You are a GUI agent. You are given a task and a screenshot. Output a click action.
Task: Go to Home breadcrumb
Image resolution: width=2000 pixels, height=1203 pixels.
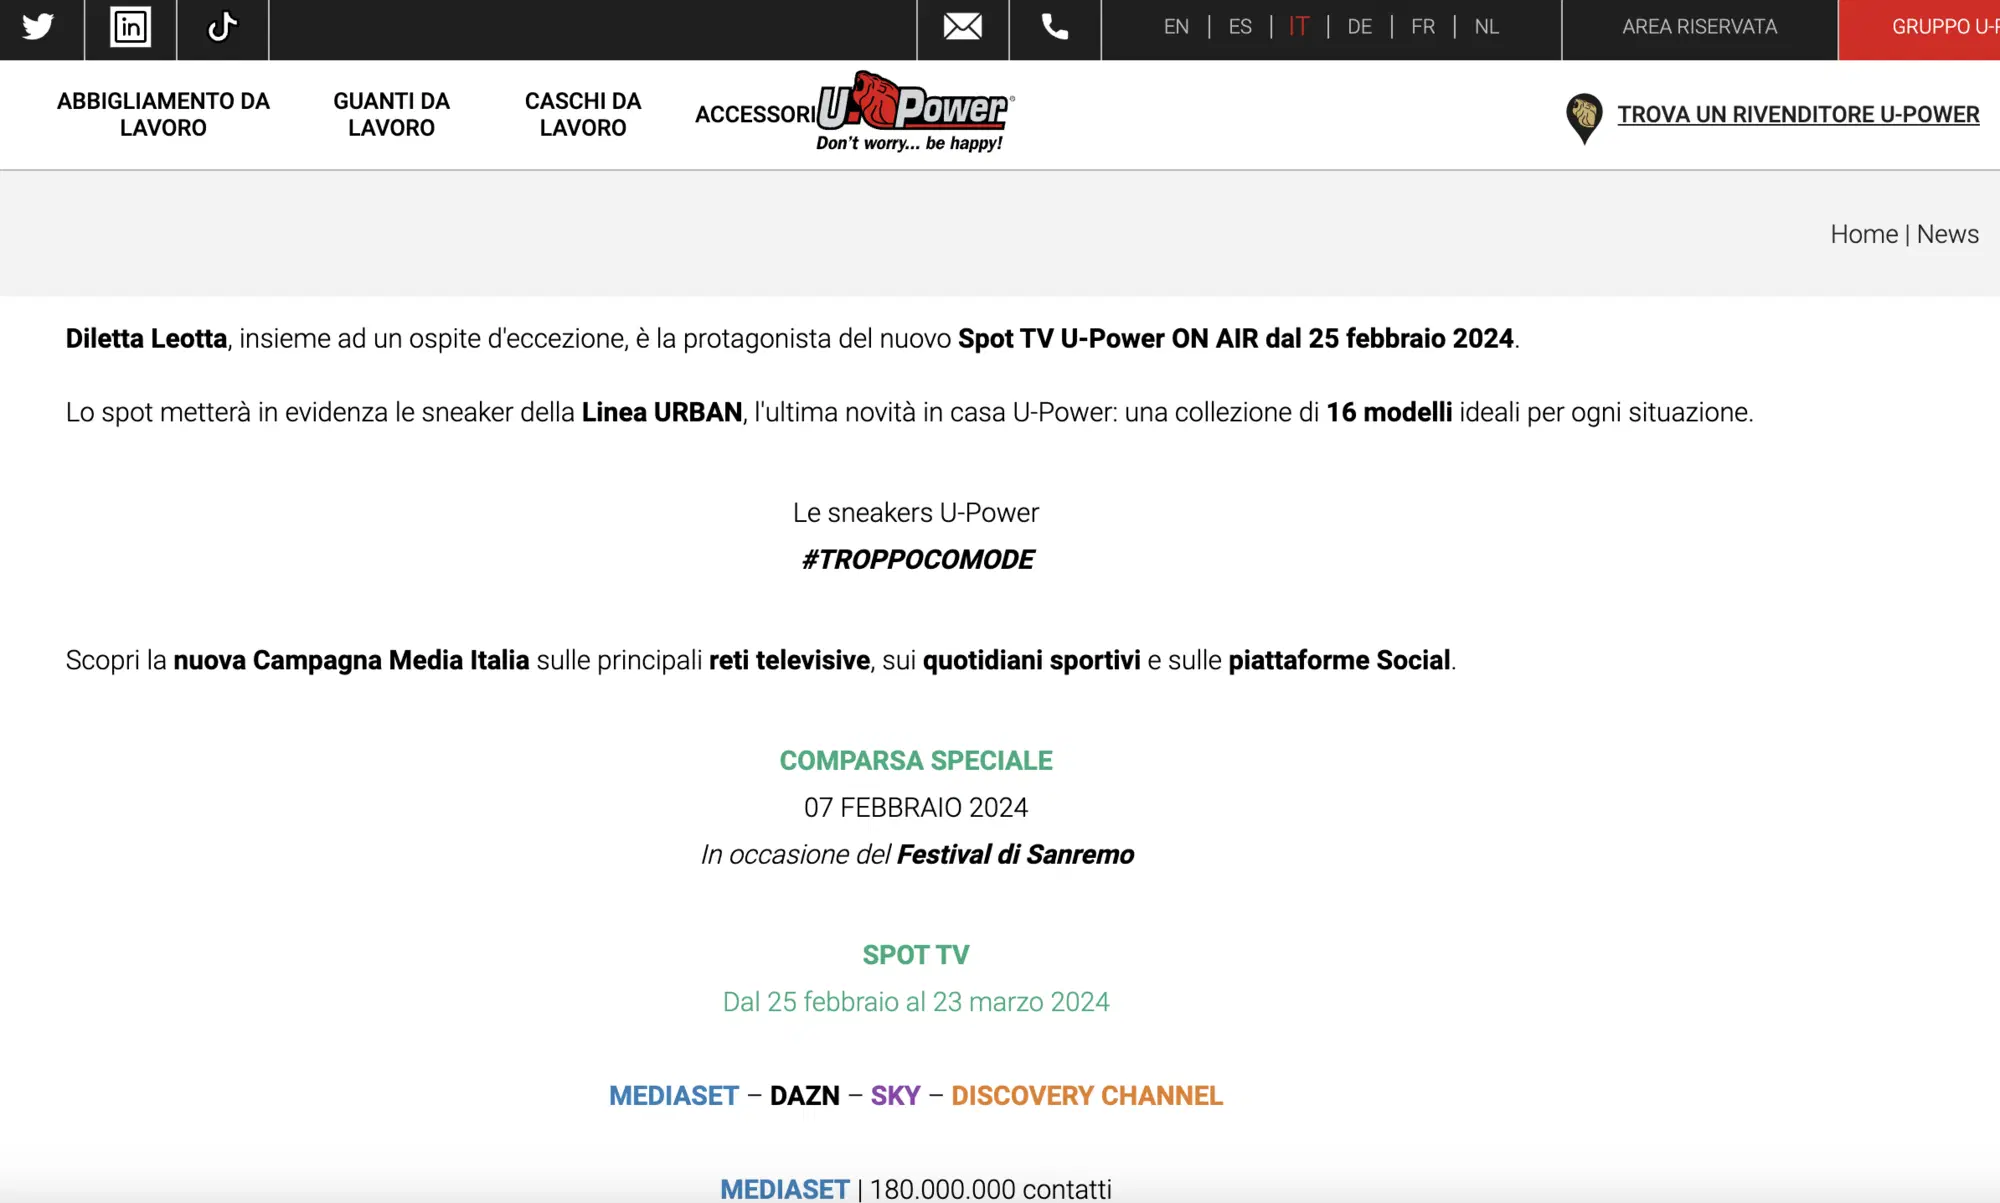1863,234
